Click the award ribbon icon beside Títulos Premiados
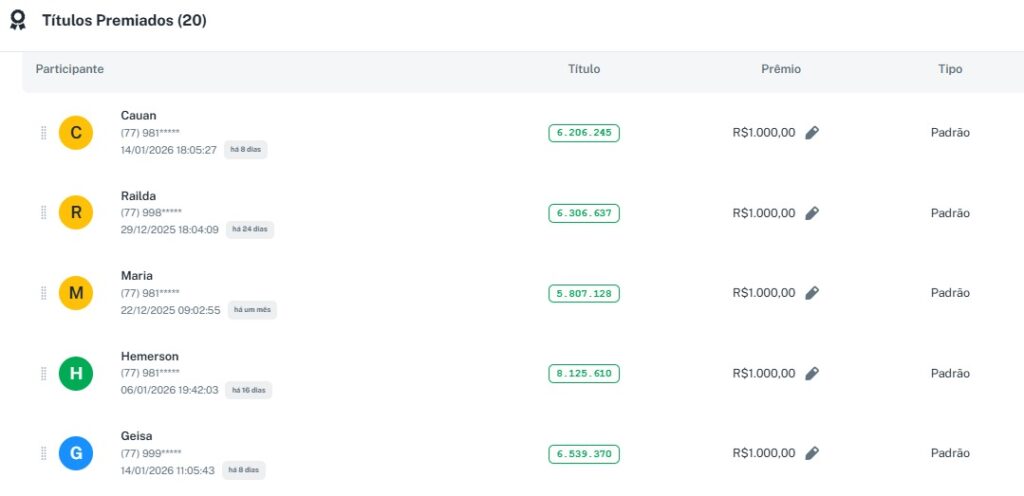The image size is (1024, 496). [18, 21]
